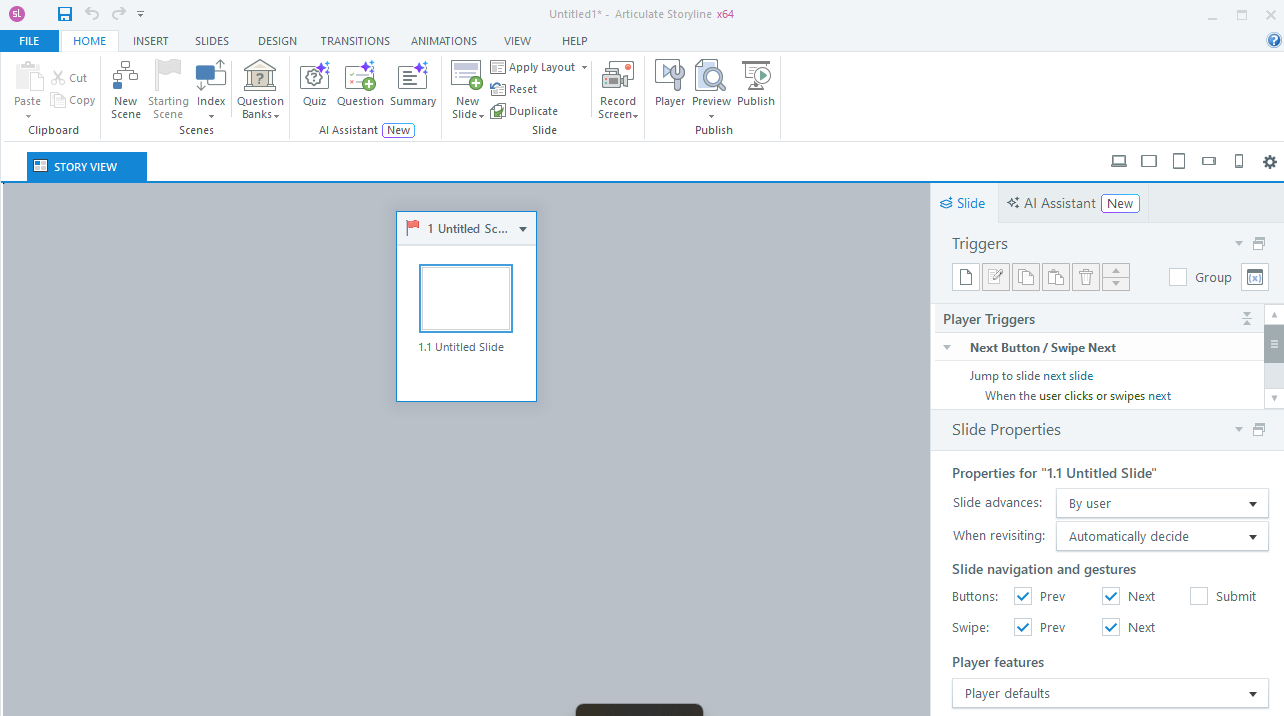Switch to the INSERT ribbon tab
The height and width of the screenshot is (716, 1284).
(x=151, y=41)
